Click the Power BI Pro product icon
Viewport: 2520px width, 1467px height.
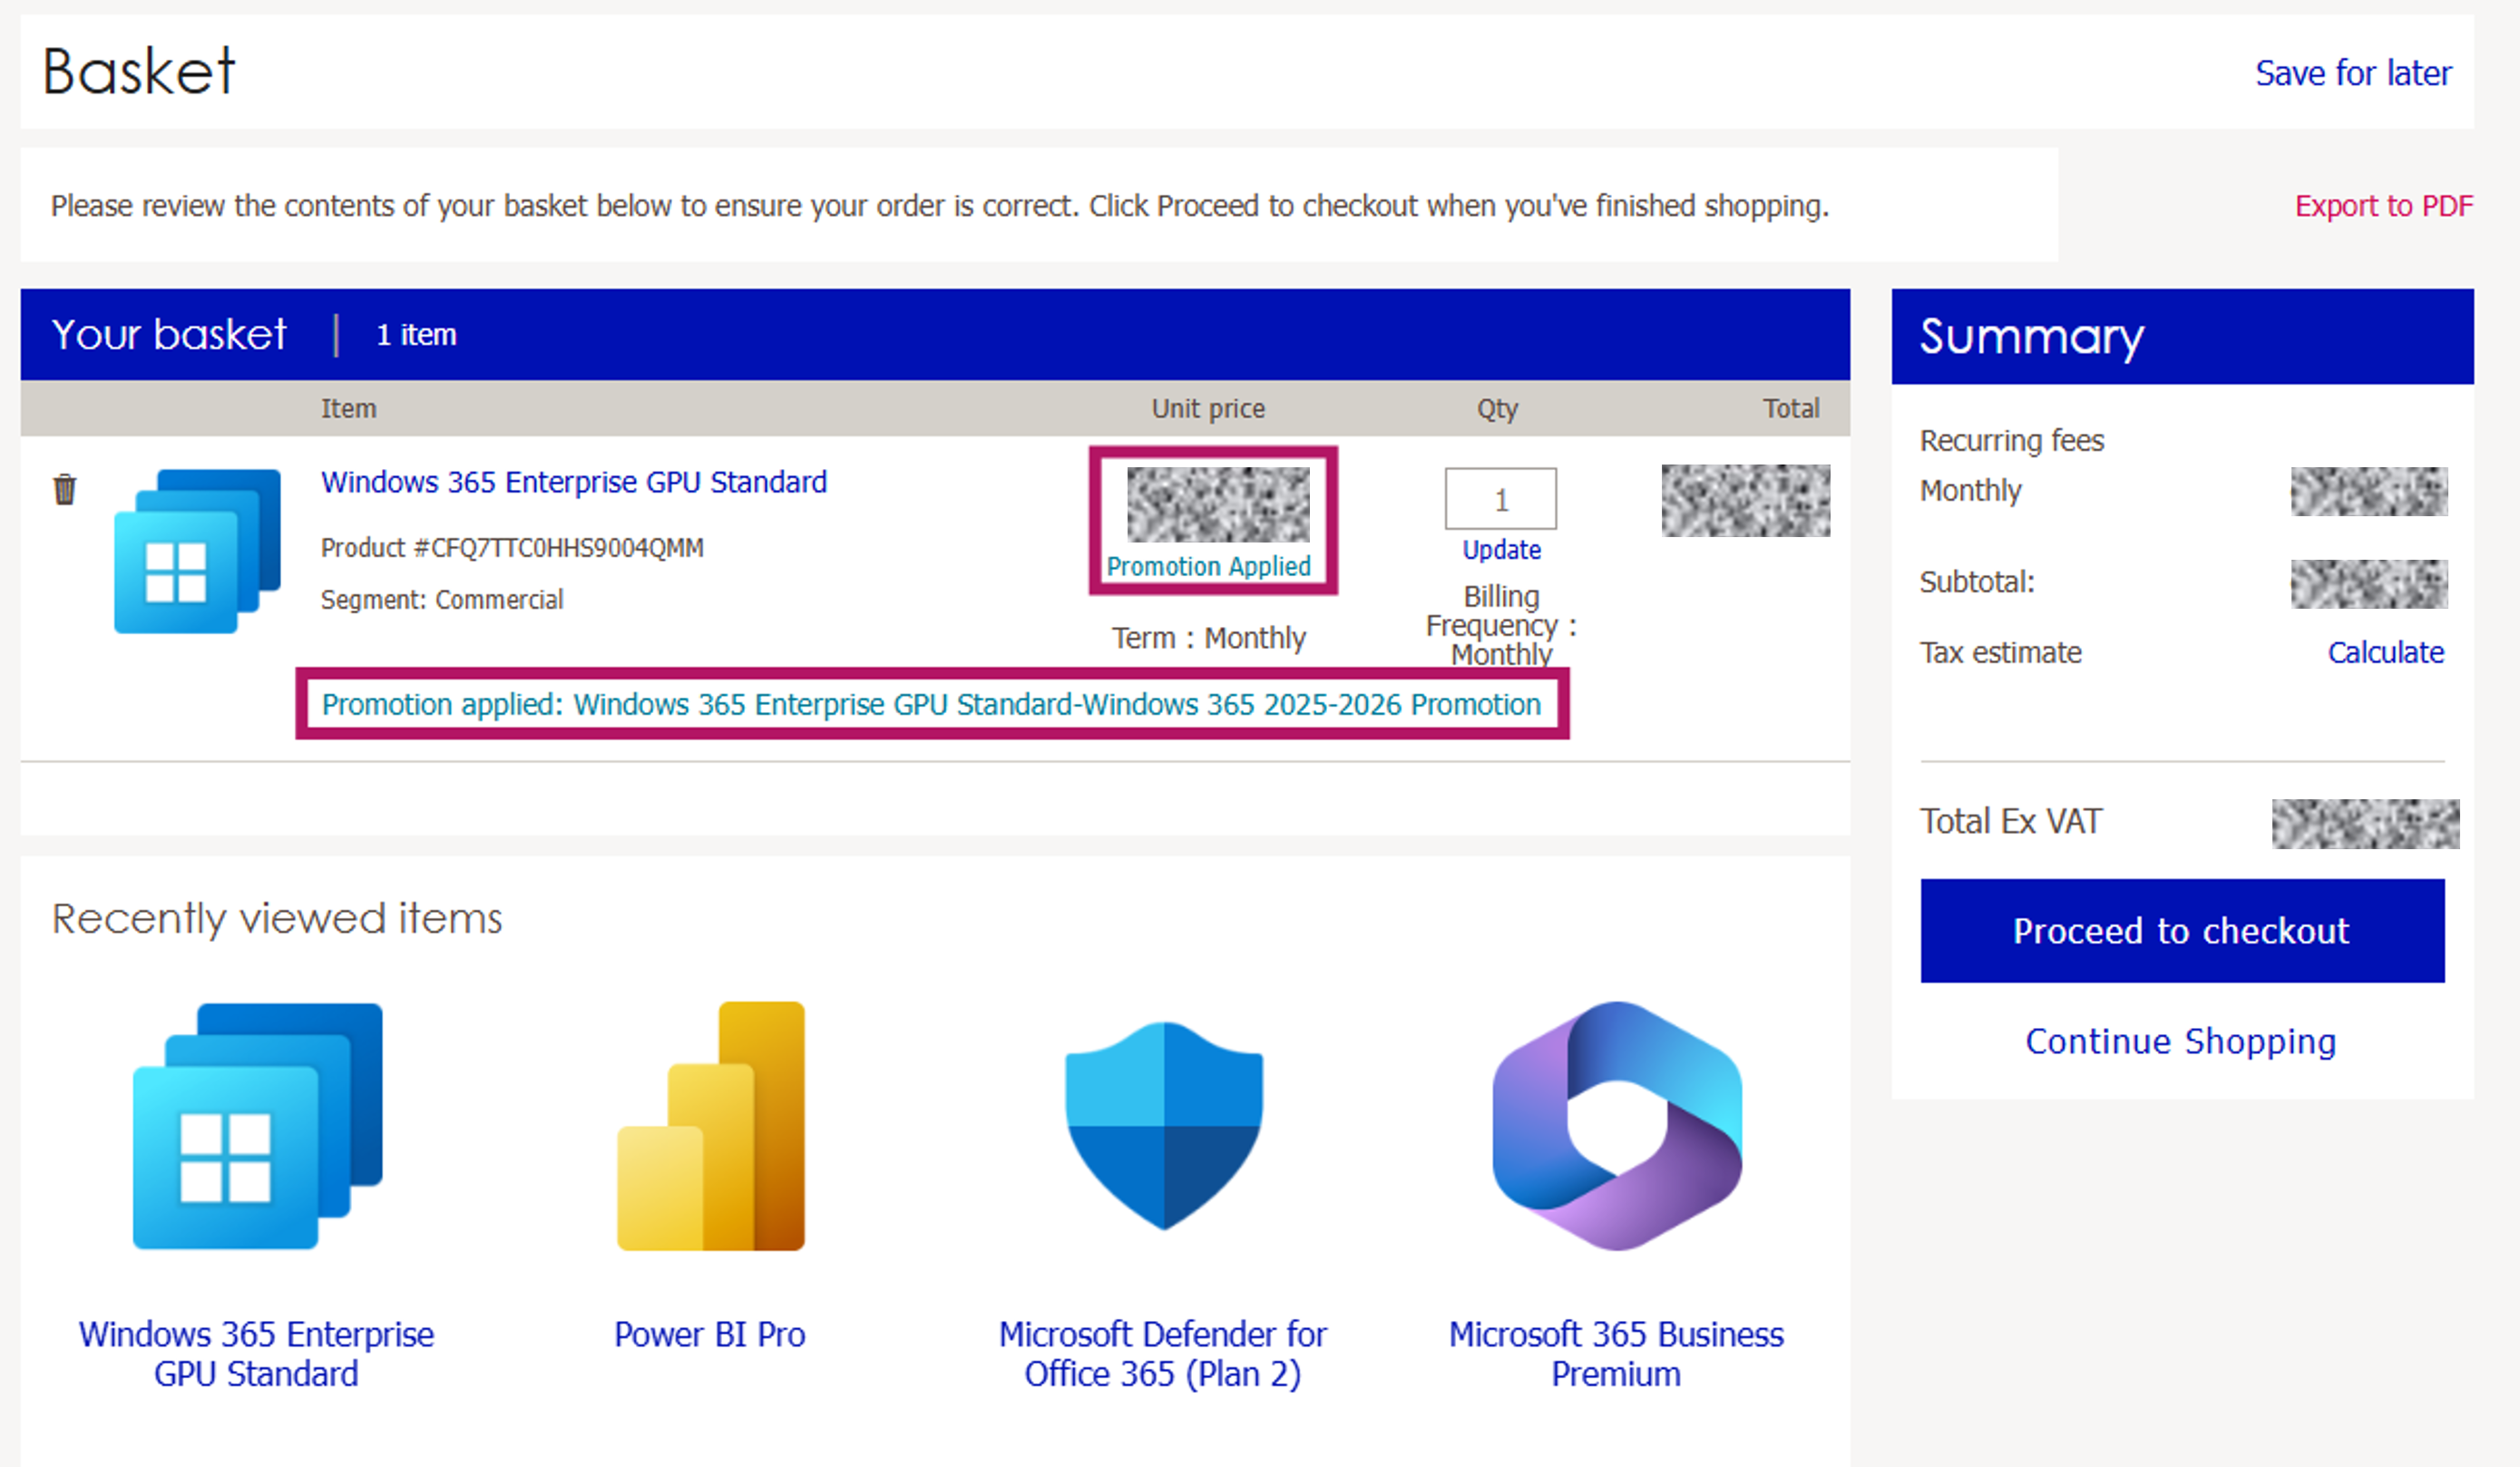coord(710,1126)
